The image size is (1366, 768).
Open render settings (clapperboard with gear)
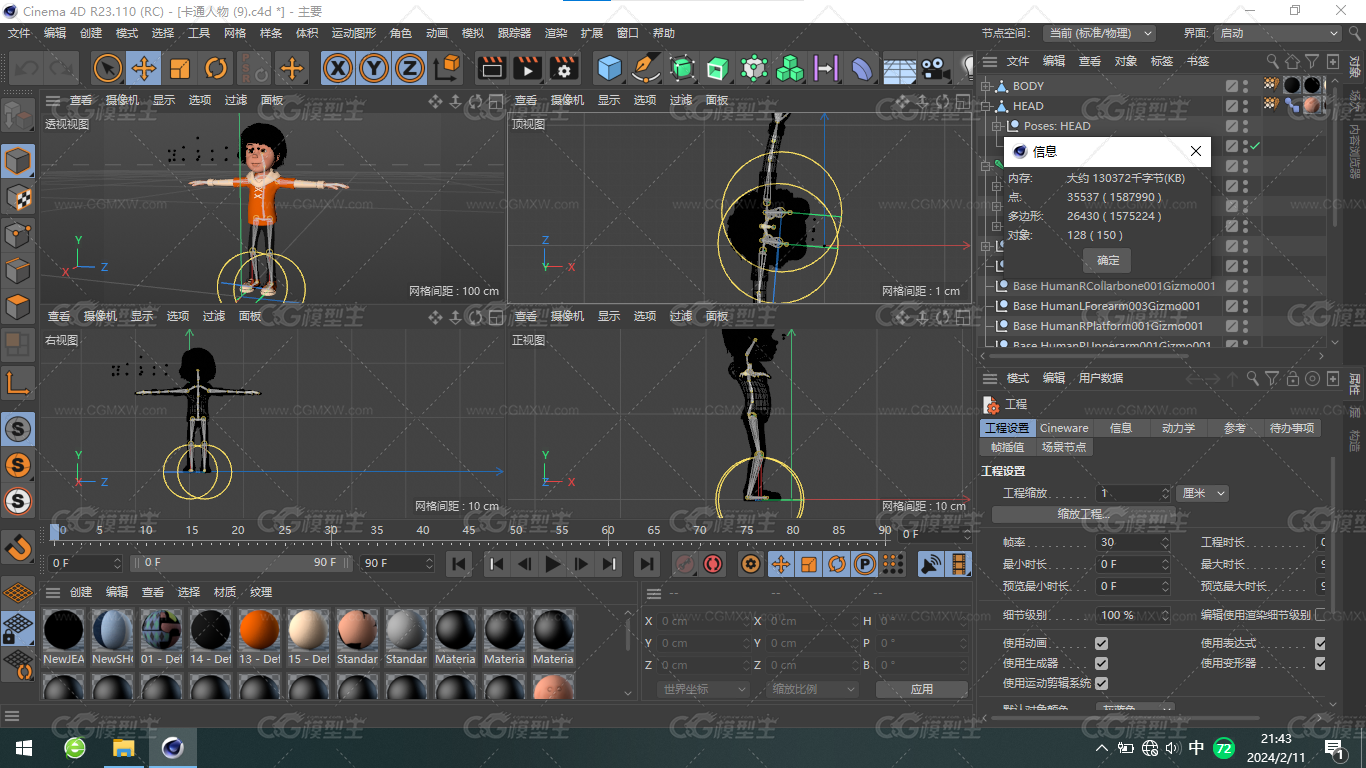(564, 68)
